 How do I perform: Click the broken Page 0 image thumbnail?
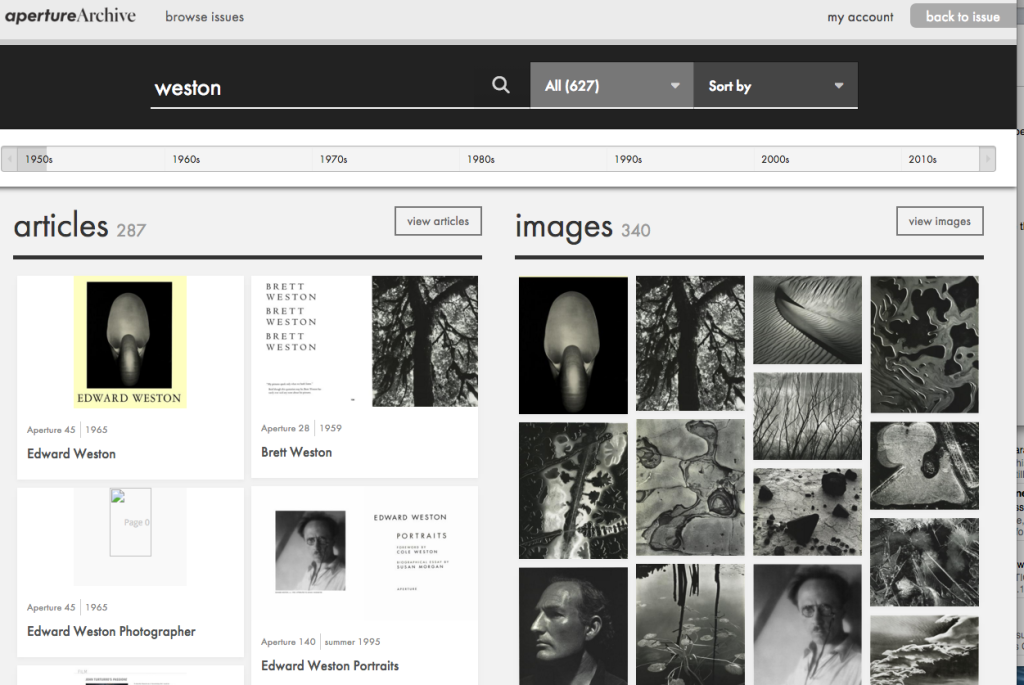pos(130,522)
